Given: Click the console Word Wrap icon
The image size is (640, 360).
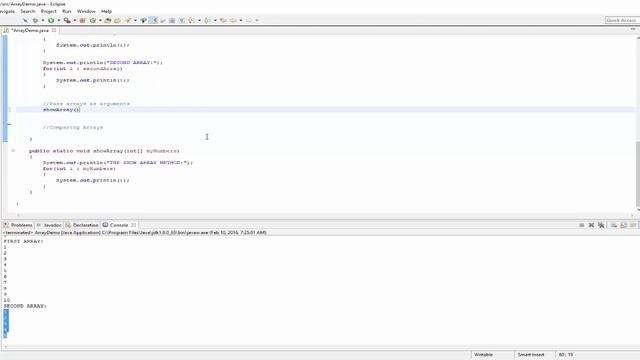Looking at the screenshot, I should (633, 225).
